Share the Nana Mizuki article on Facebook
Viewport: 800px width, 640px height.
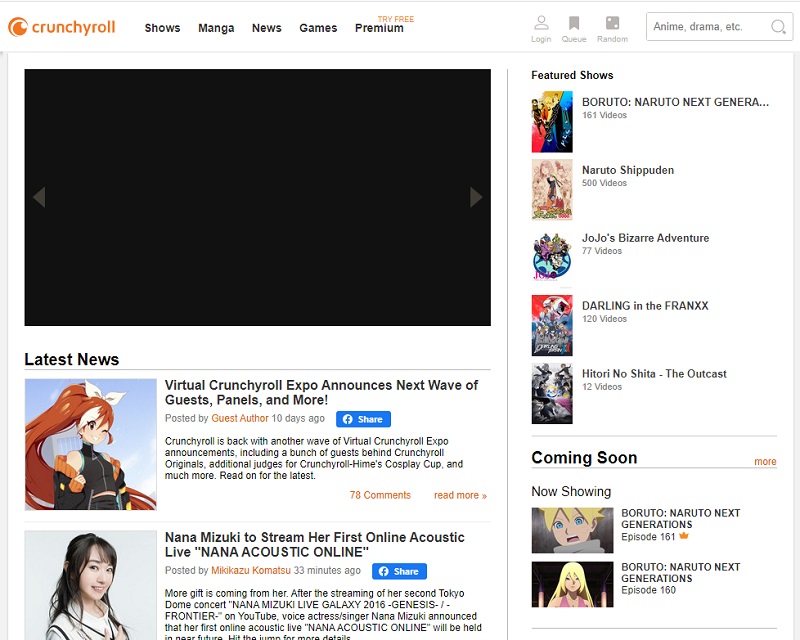click(399, 571)
